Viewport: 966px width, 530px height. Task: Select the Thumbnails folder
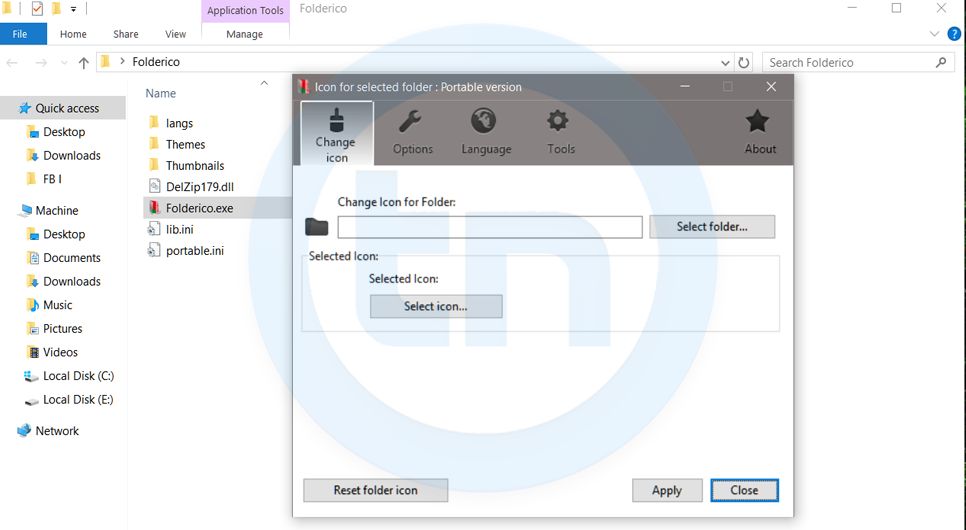click(x=195, y=166)
